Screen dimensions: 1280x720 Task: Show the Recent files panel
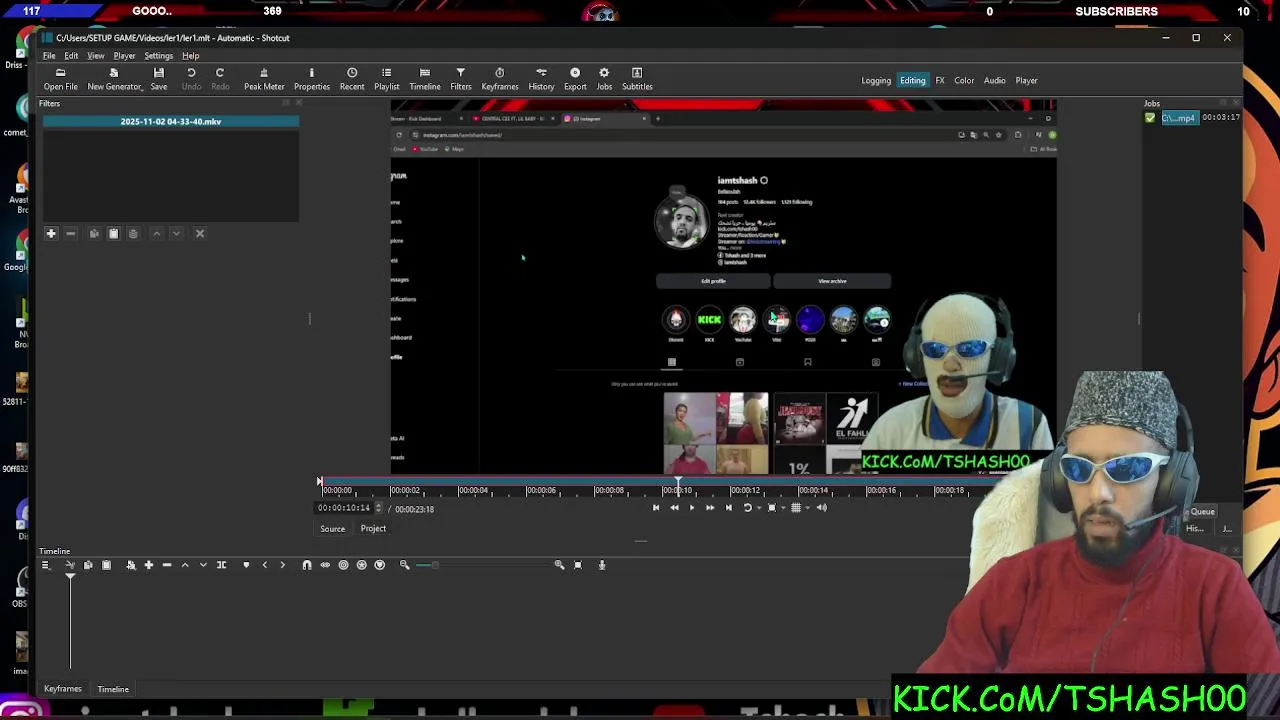click(x=352, y=79)
